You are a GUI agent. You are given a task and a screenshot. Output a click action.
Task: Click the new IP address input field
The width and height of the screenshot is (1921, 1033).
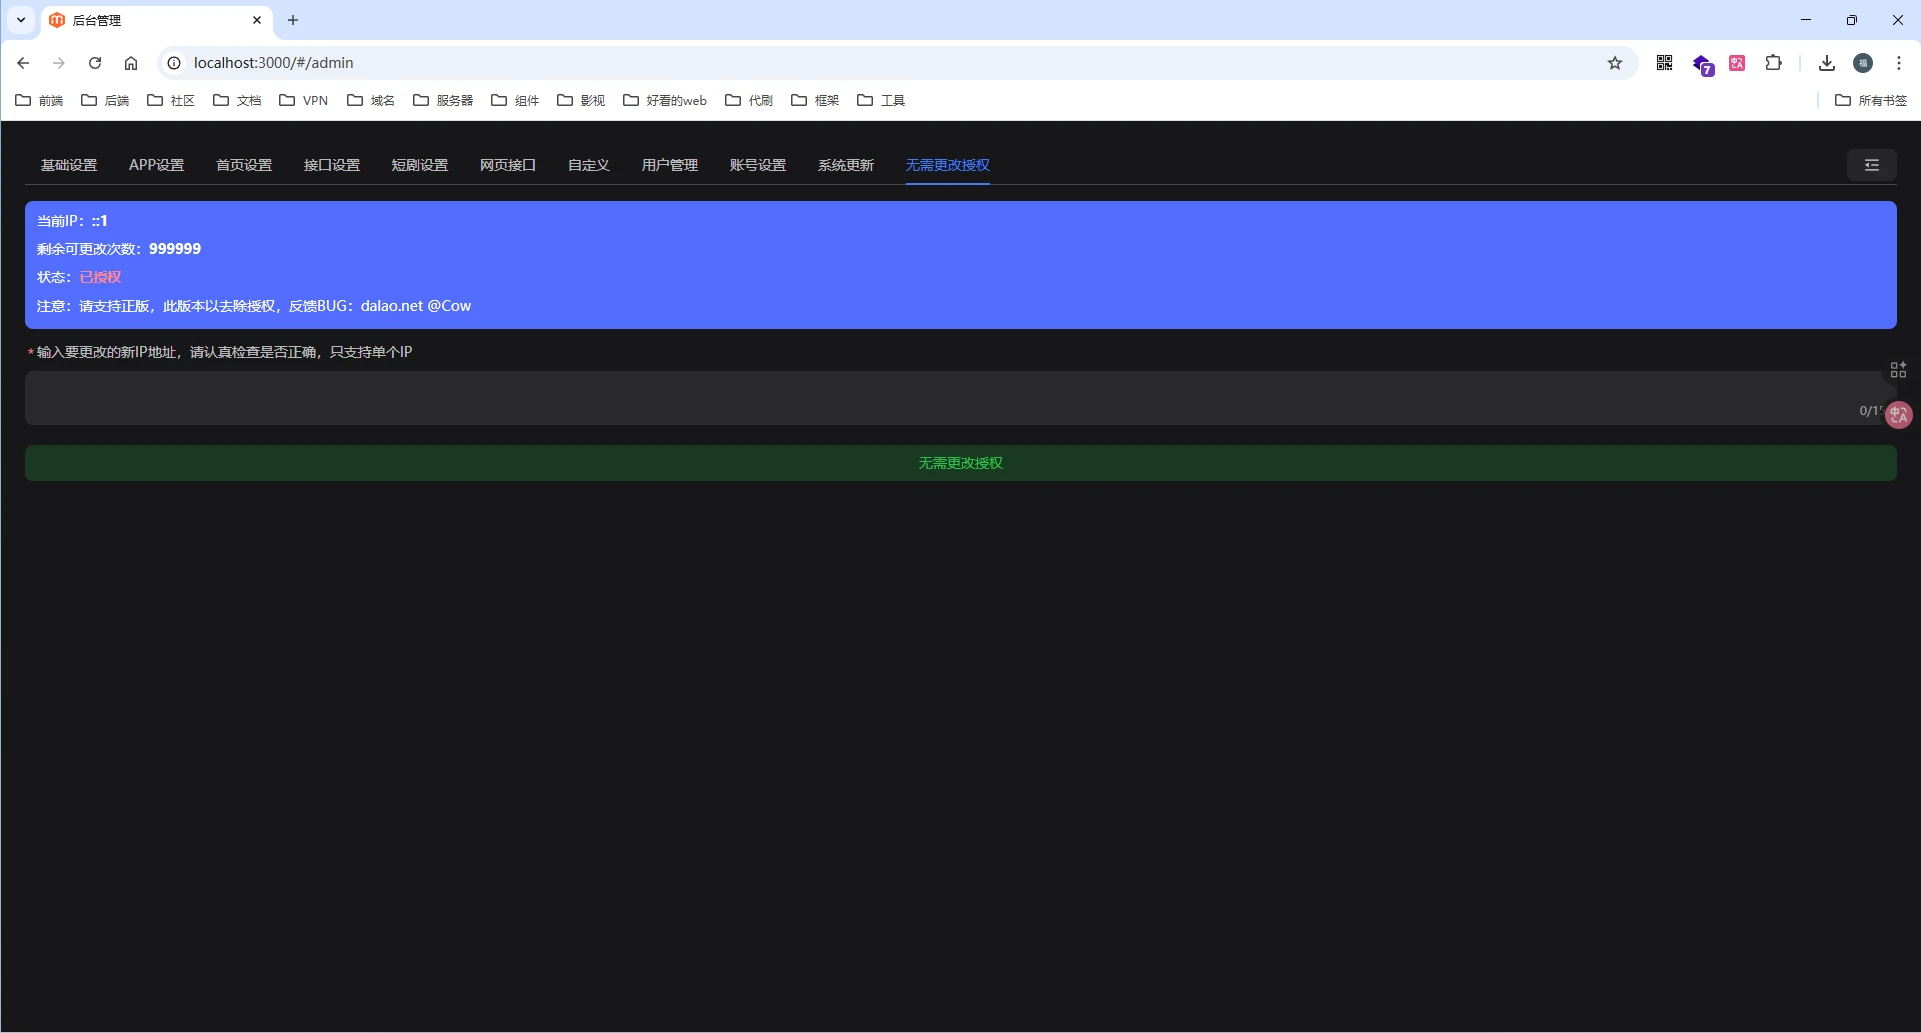tap(940, 398)
